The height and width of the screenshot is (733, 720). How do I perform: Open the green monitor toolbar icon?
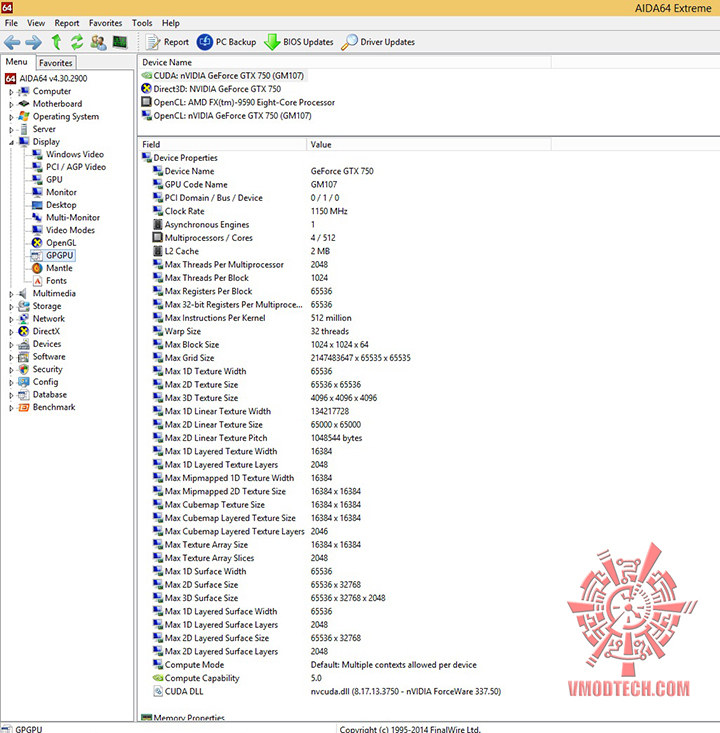(x=120, y=42)
